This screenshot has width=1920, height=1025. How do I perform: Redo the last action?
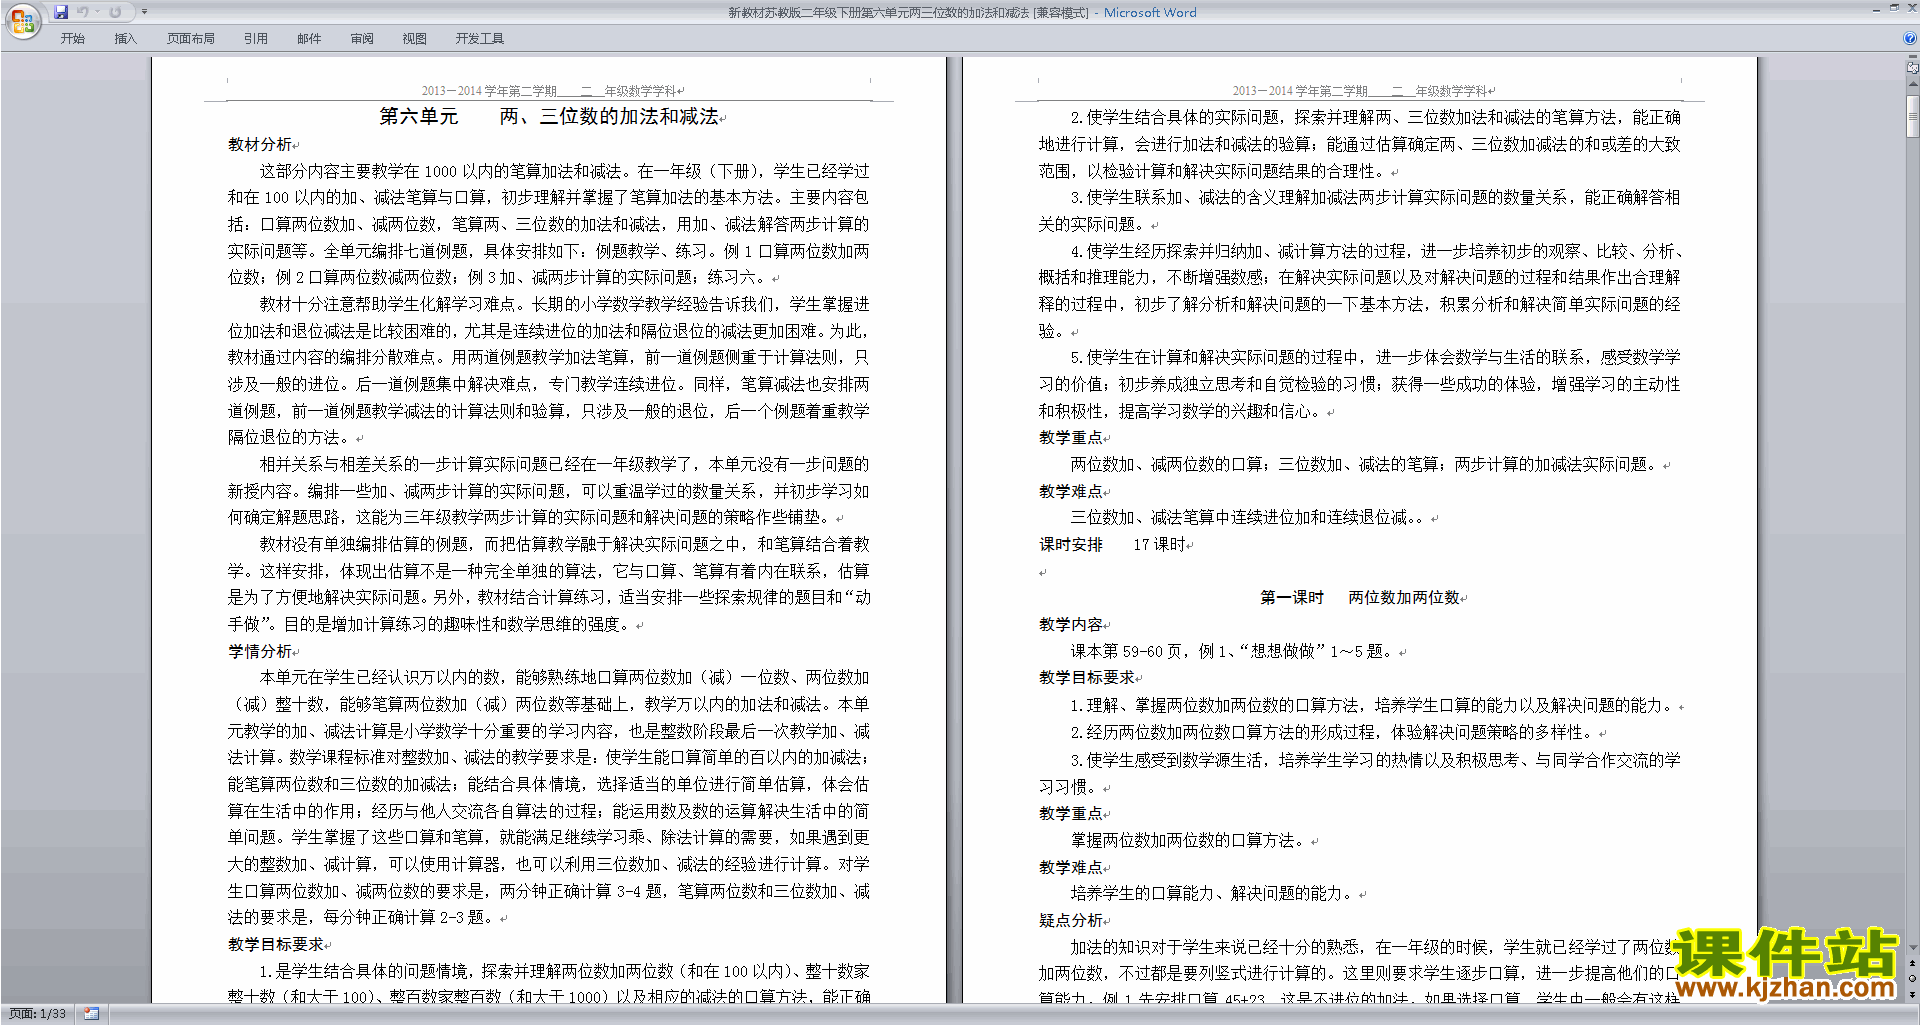click(115, 12)
